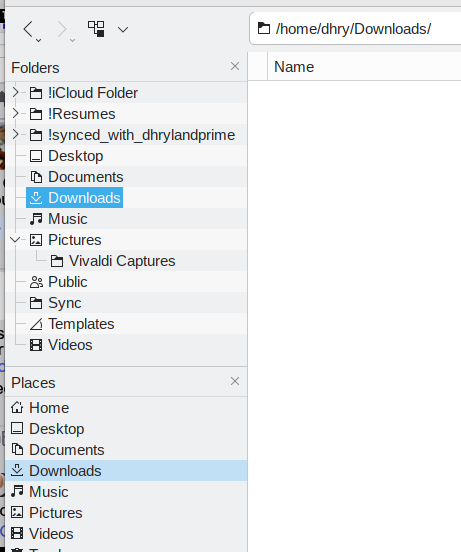Viewport: 461px width, 552px height.
Task: Collapse the Pictures folder tree
Action: pos(15,240)
